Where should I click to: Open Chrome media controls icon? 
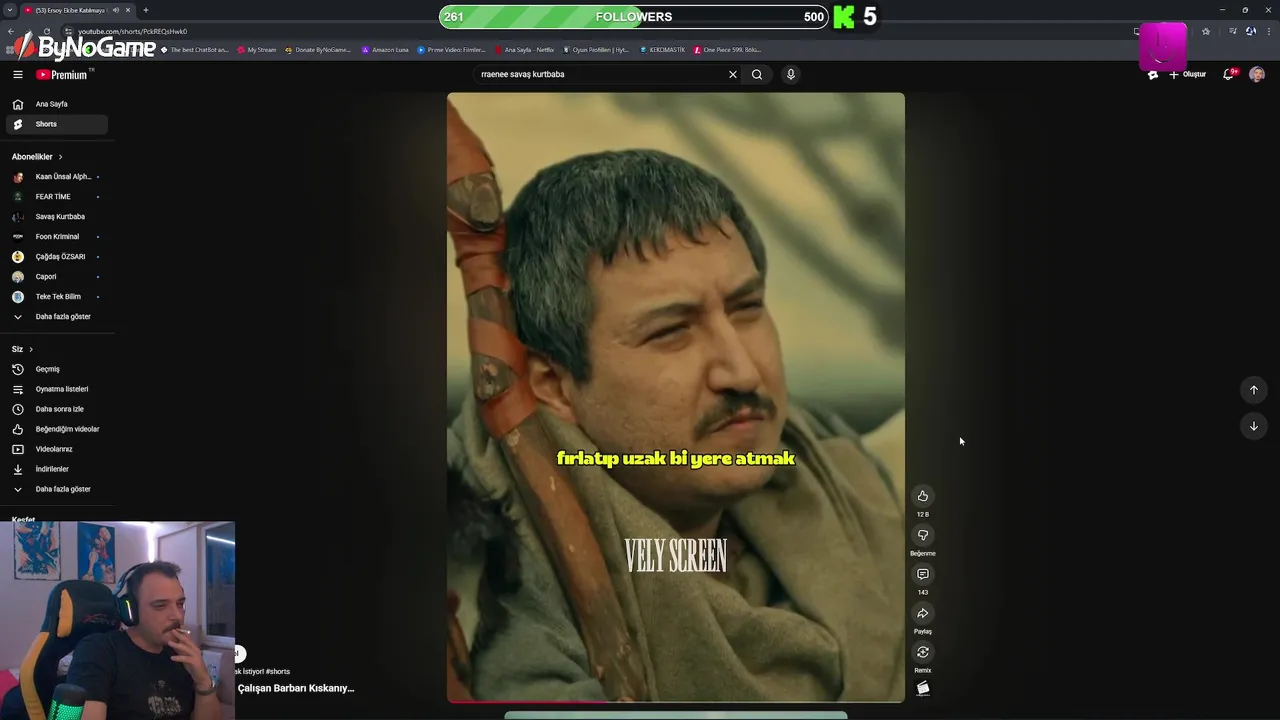tap(1232, 31)
